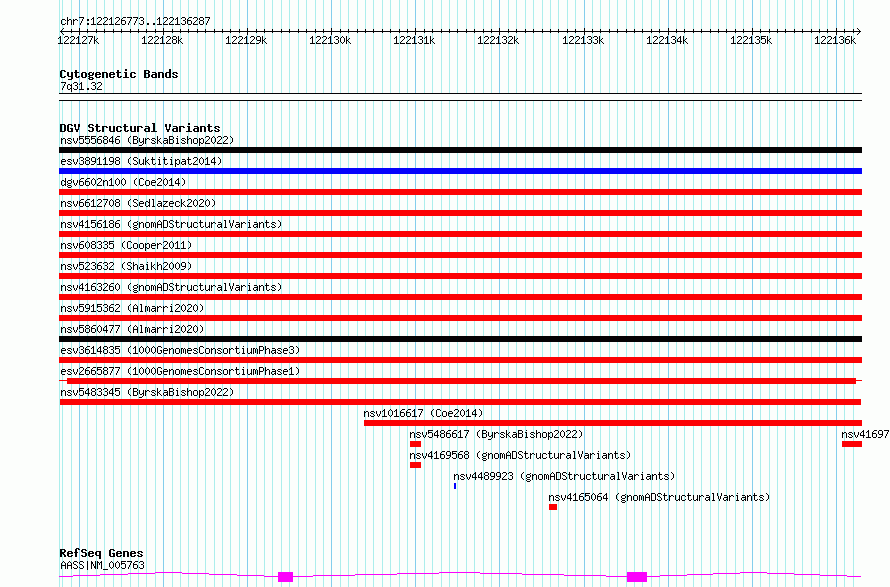Image resolution: width=890 pixels, height=587 pixels.
Task: Click the 122130k ruler tick label
Action: pyautogui.click(x=330, y=40)
